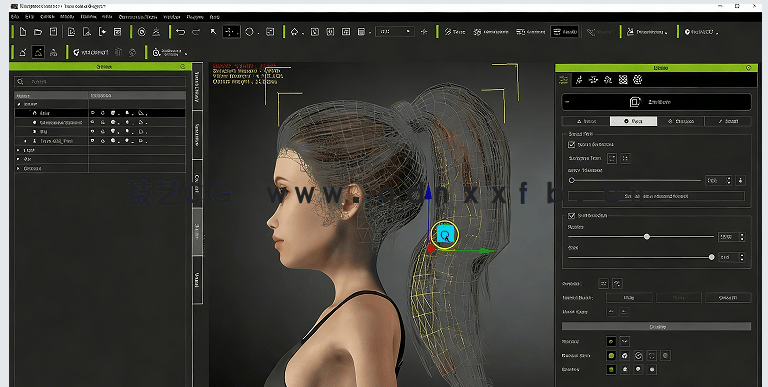Switch to the pencil-icon tab in right panel
The image size is (768, 387).
728,121
